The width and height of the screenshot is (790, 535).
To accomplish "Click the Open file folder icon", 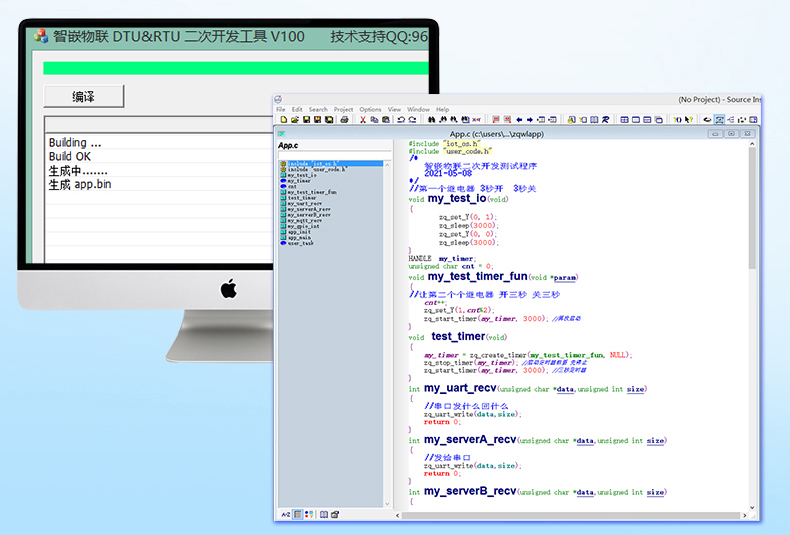I will coord(294,120).
